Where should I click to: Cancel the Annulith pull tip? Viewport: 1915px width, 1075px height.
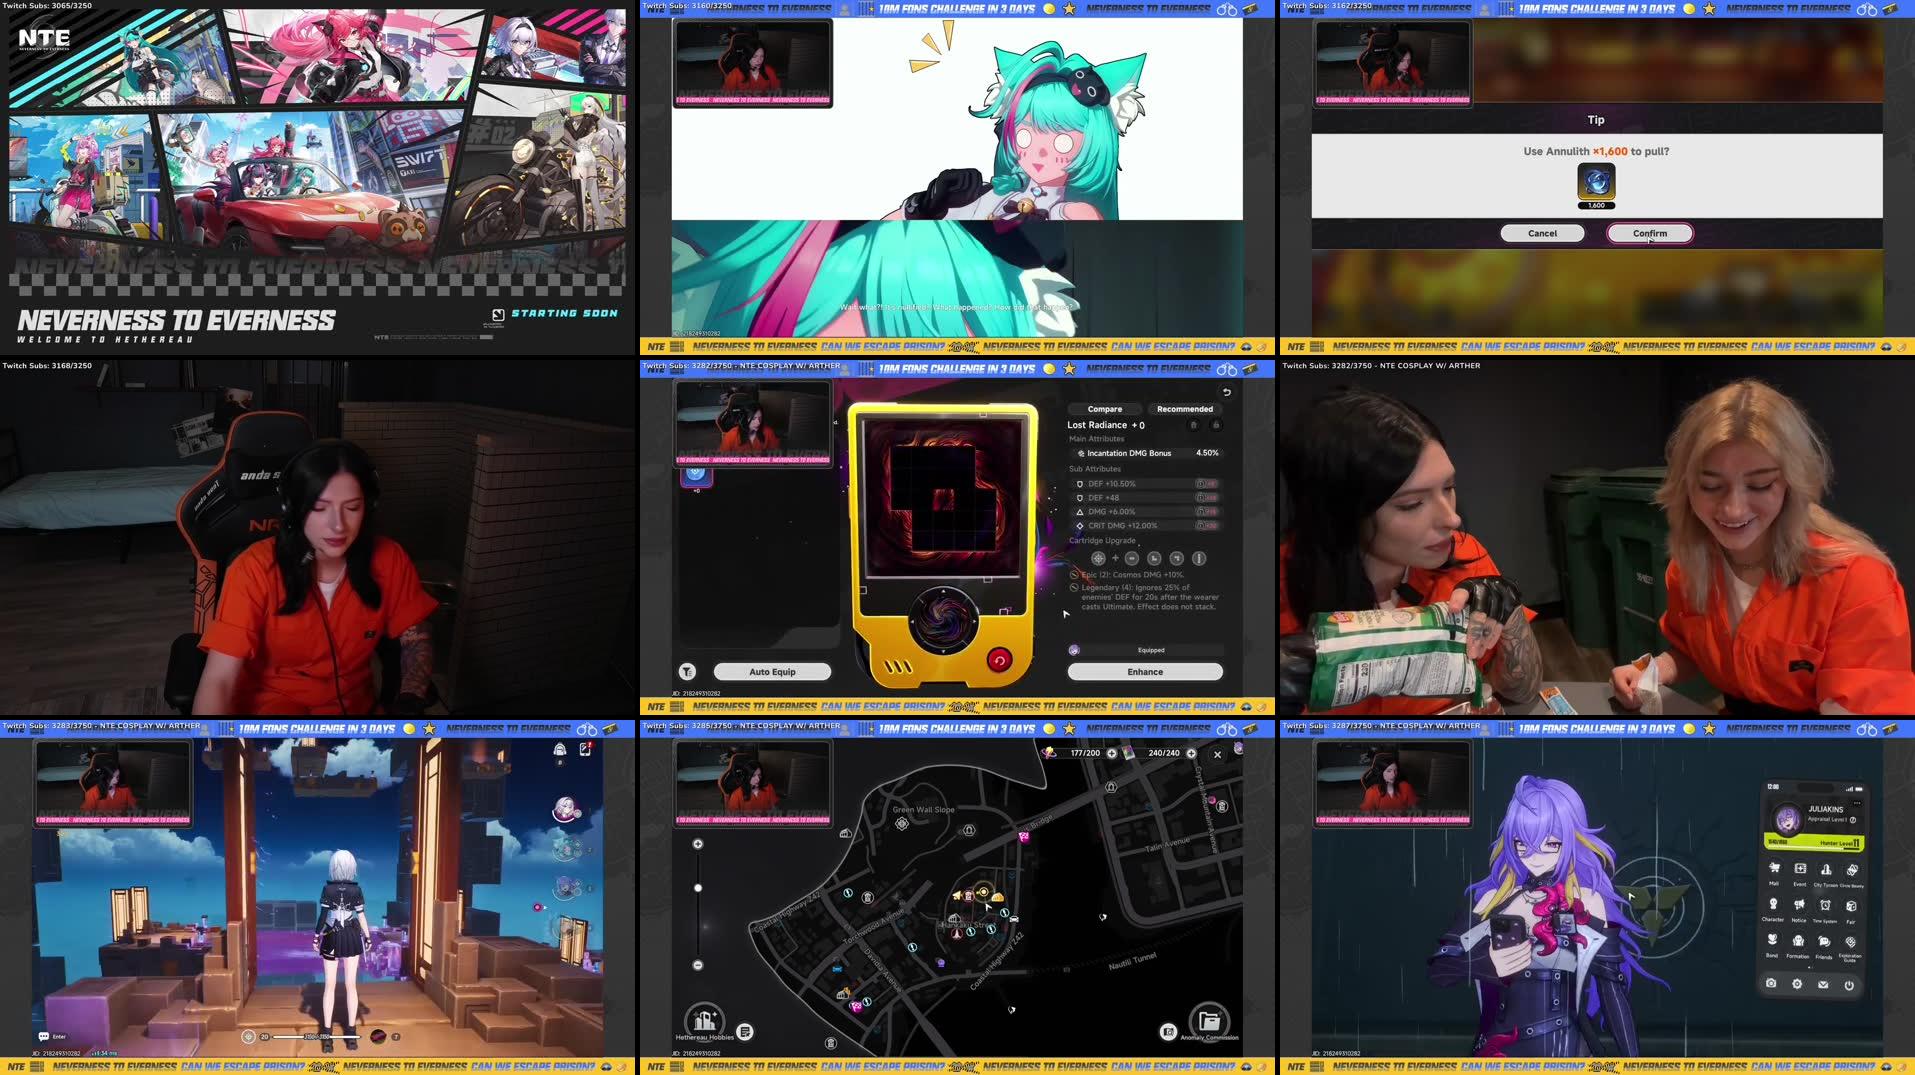click(x=1542, y=233)
